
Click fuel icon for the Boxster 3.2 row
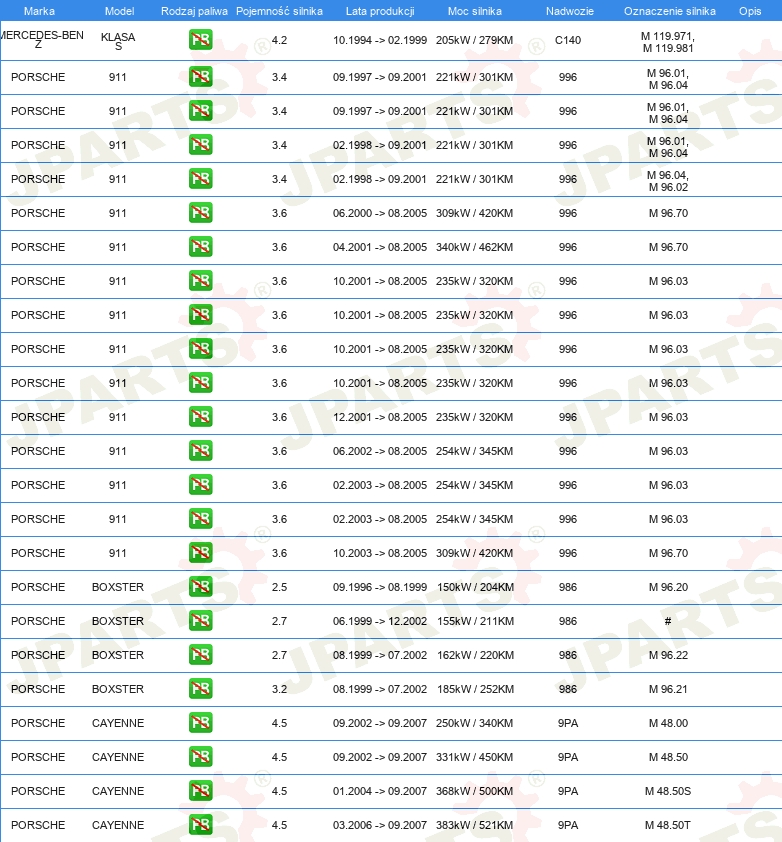click(200, 688)
